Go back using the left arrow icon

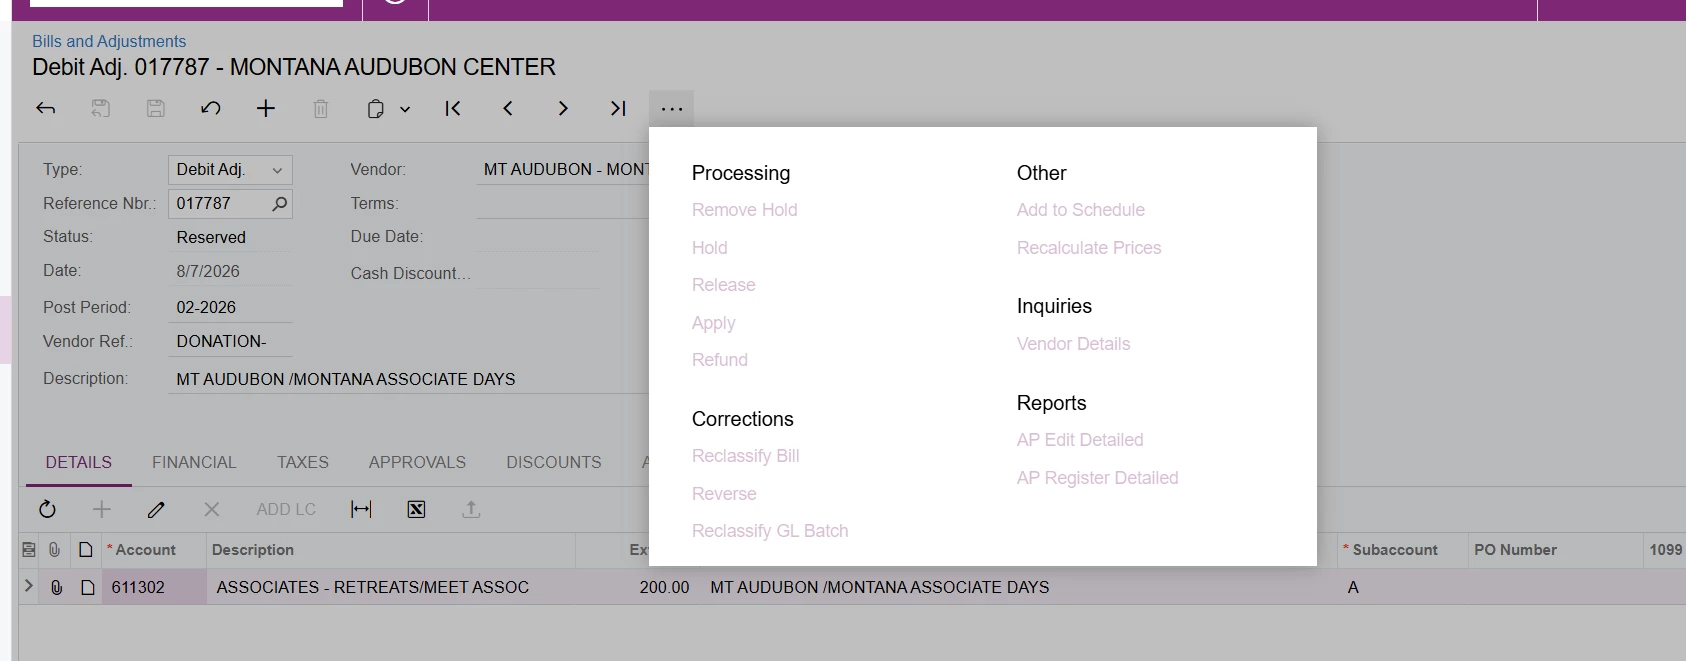pos(45,108)
